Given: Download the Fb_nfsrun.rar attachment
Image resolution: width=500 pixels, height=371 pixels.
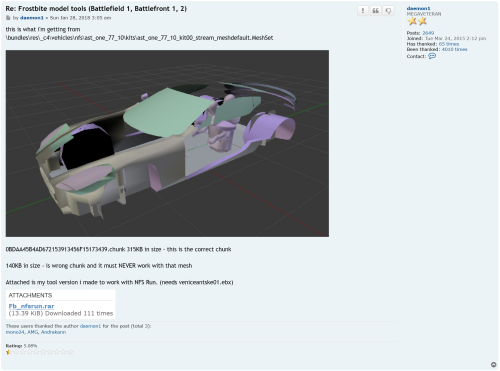Looking at the screenshot, I should tap(31, 306).
